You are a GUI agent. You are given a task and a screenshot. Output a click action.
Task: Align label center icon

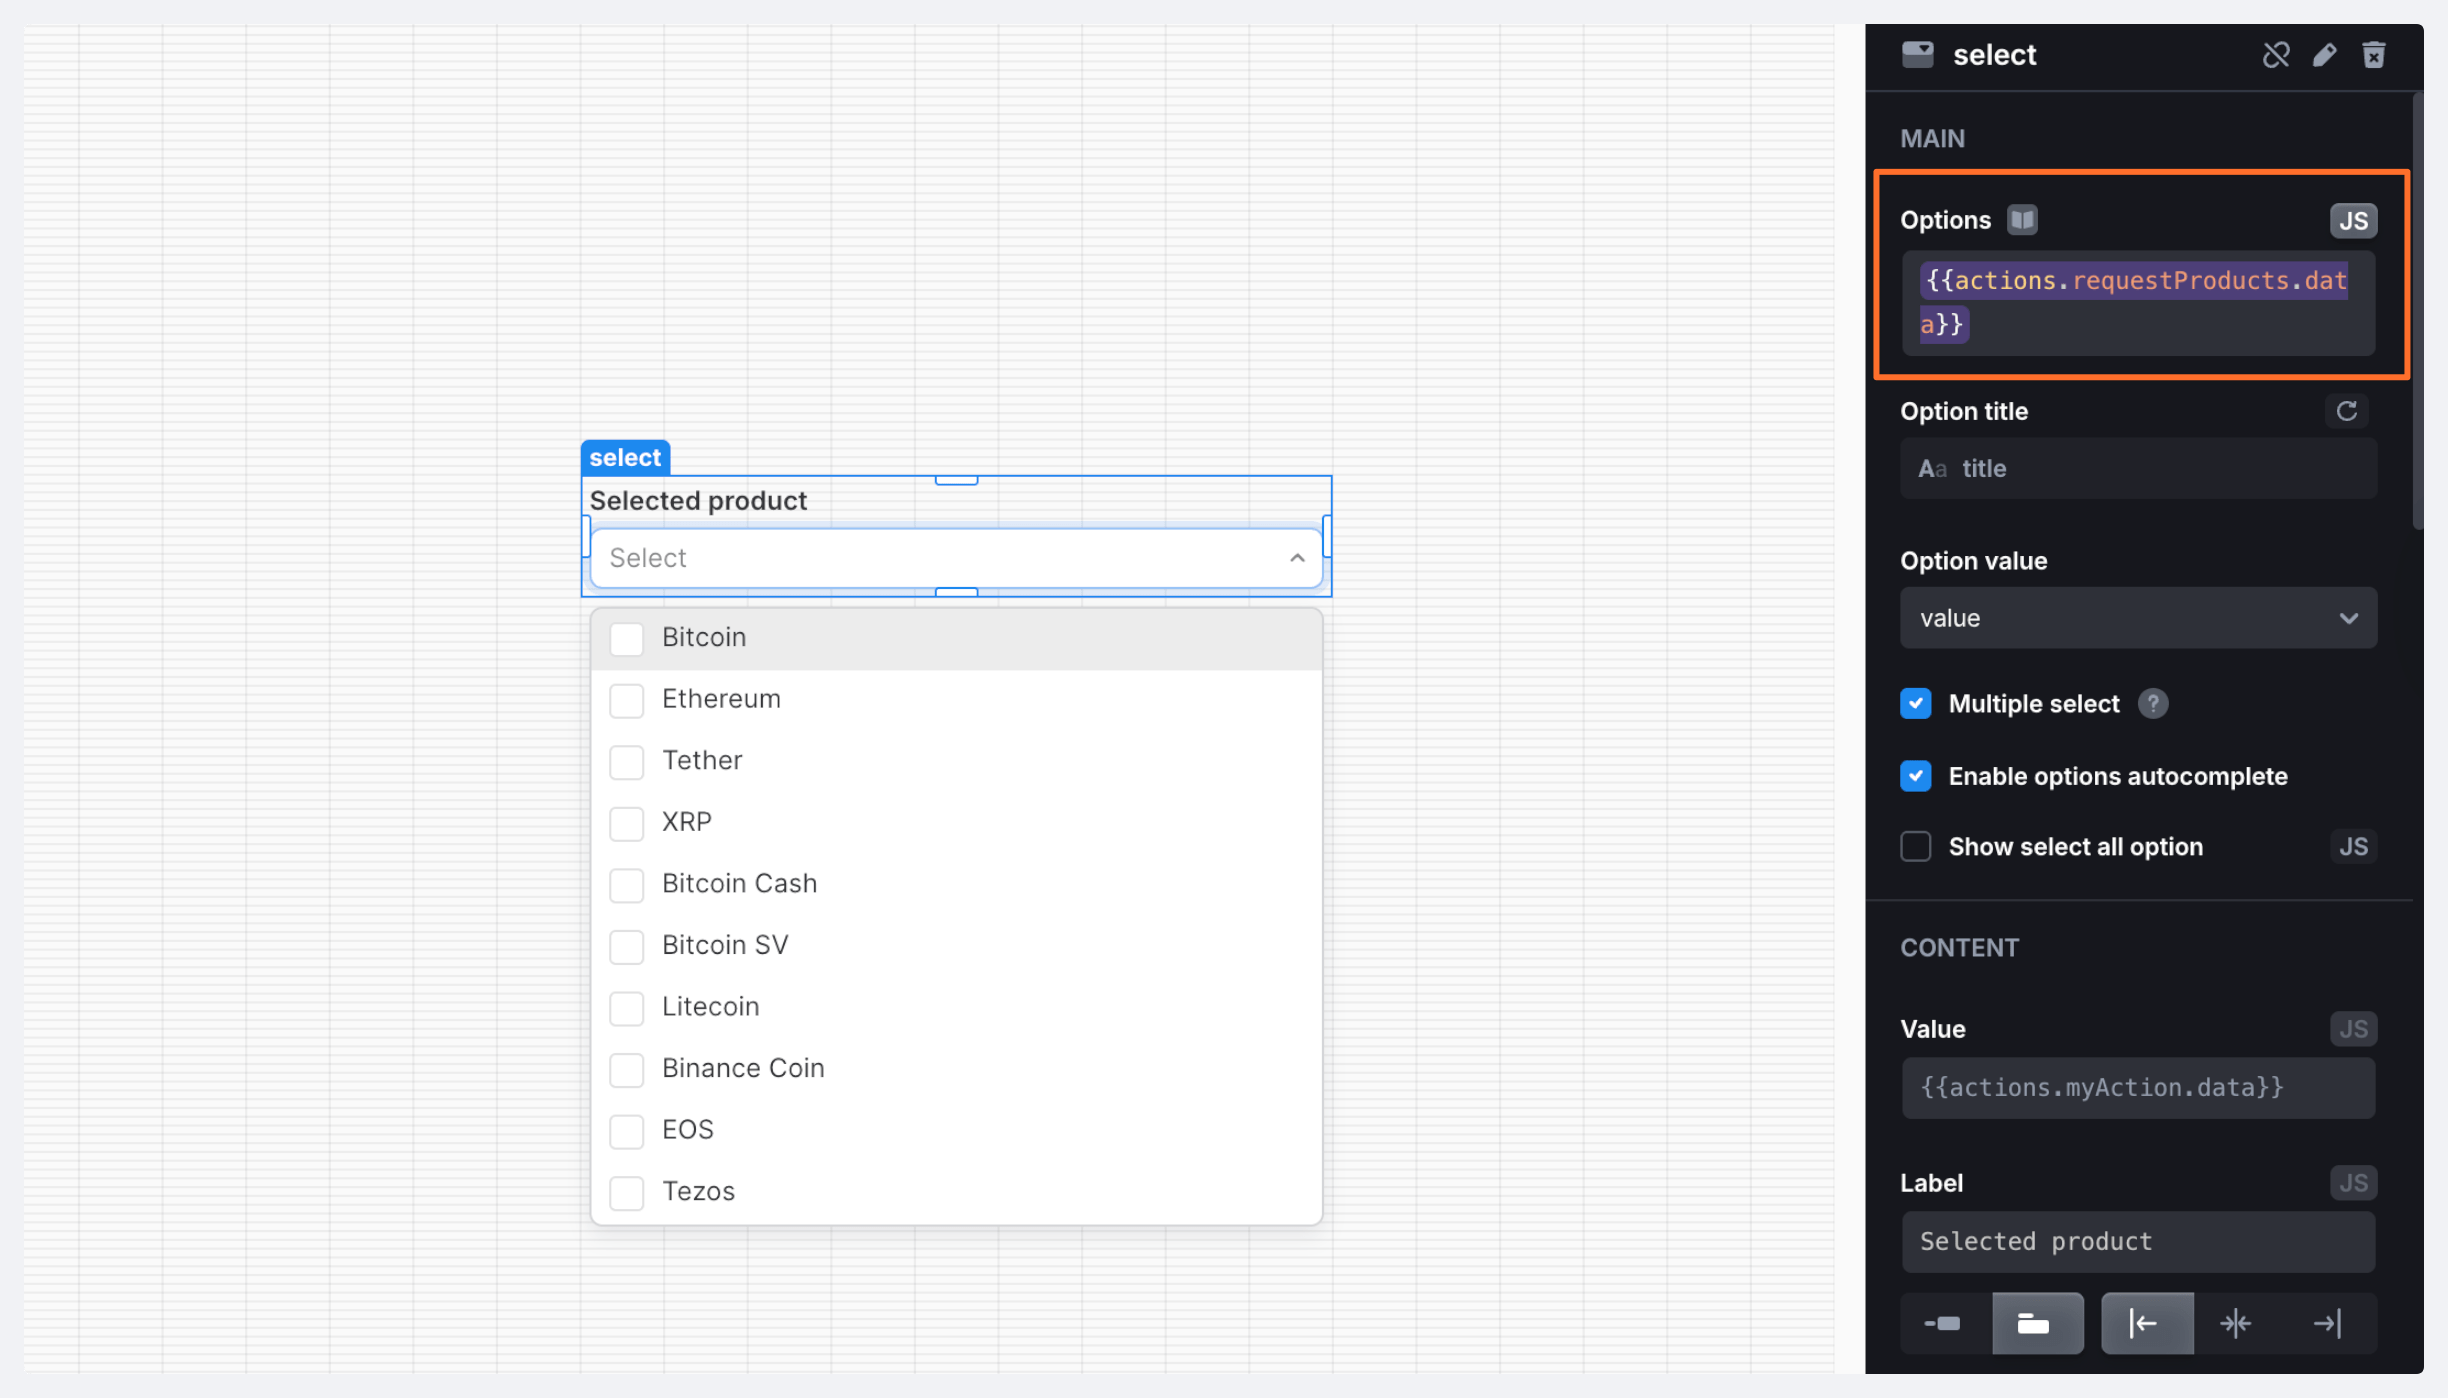pyautogui.click(x=2235, y=1324)
